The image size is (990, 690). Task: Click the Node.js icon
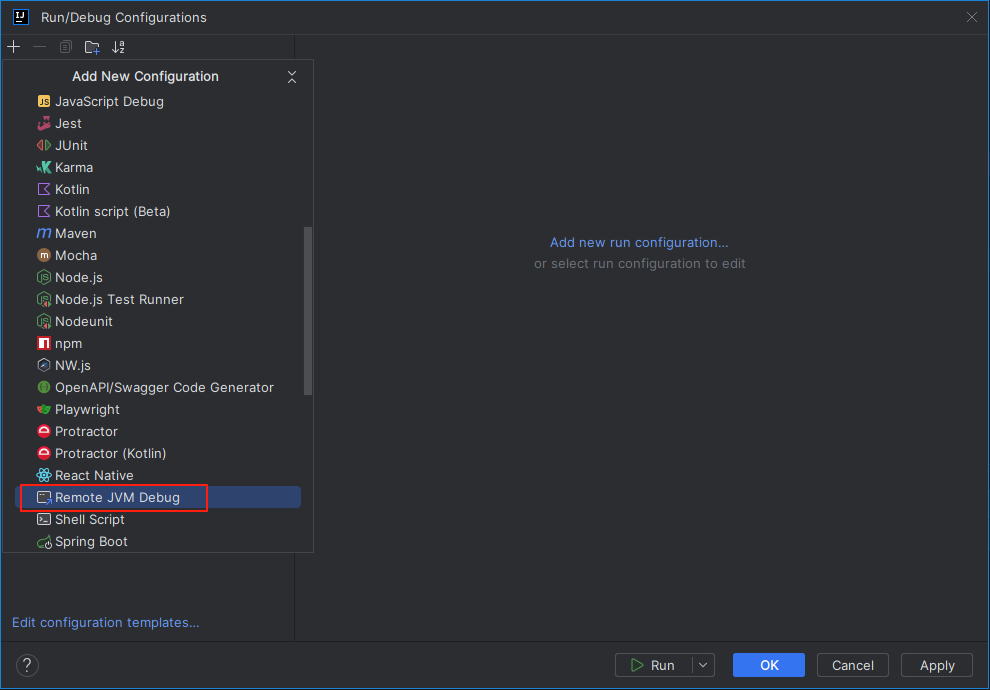[x=44, y=277]
